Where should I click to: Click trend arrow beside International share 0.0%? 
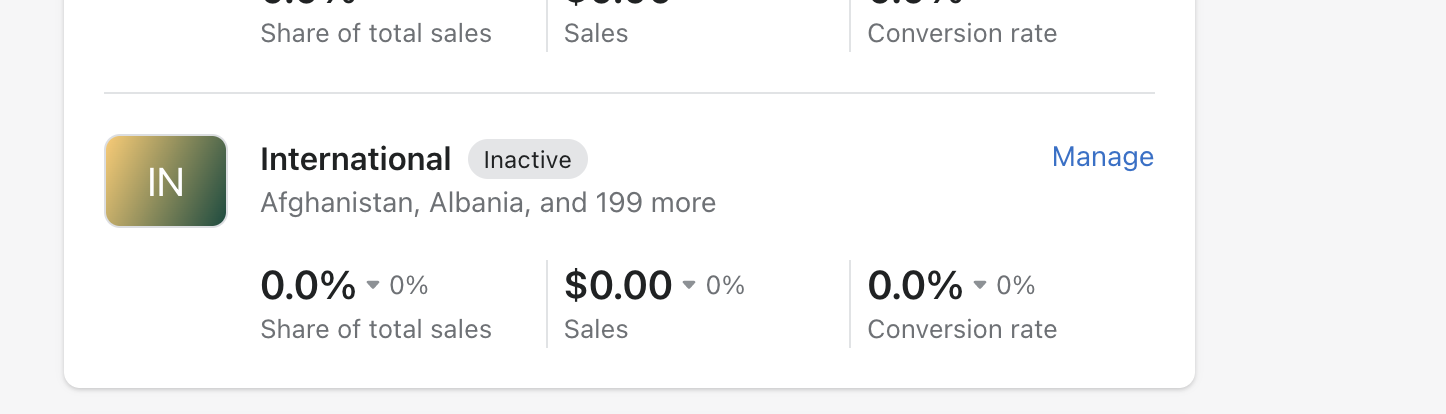373,286
